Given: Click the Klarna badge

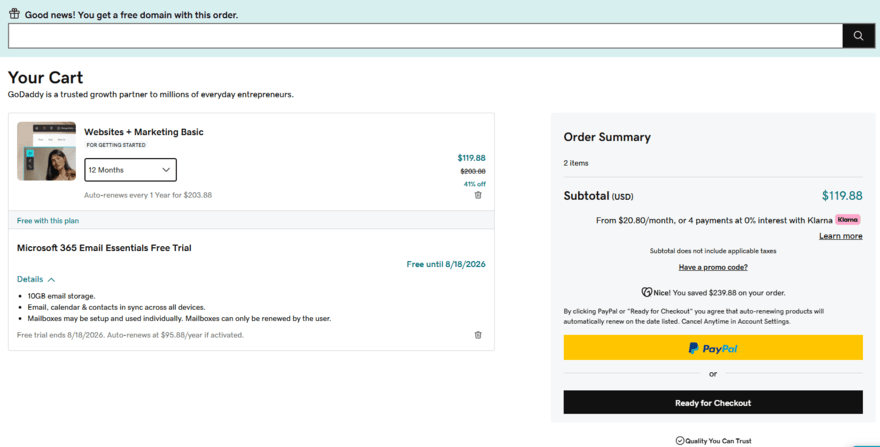Looking at the screenshot, I should point(847,220).
